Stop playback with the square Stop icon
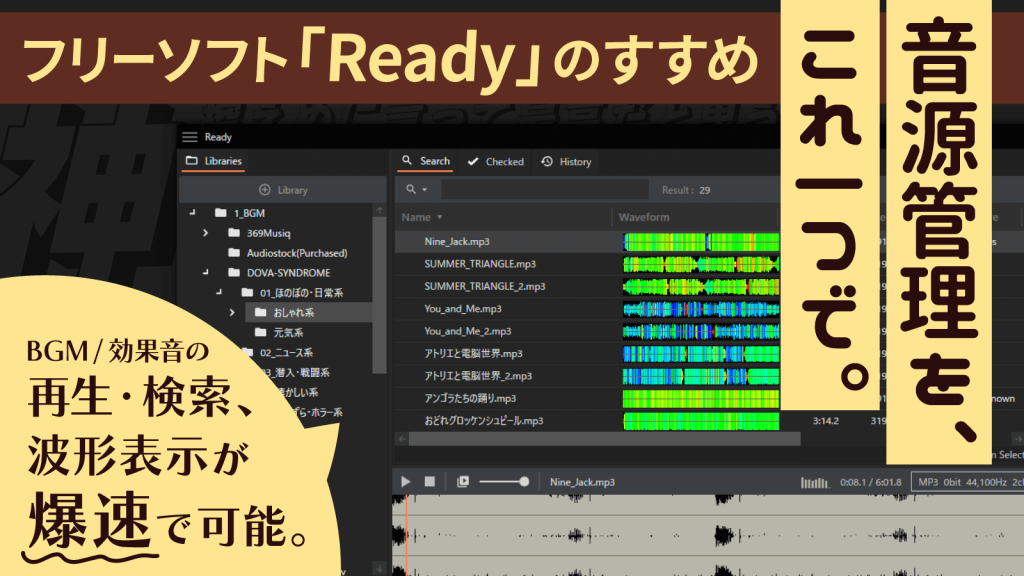The width and height of the screenshot is (1024, 576). tap(430, 481)
